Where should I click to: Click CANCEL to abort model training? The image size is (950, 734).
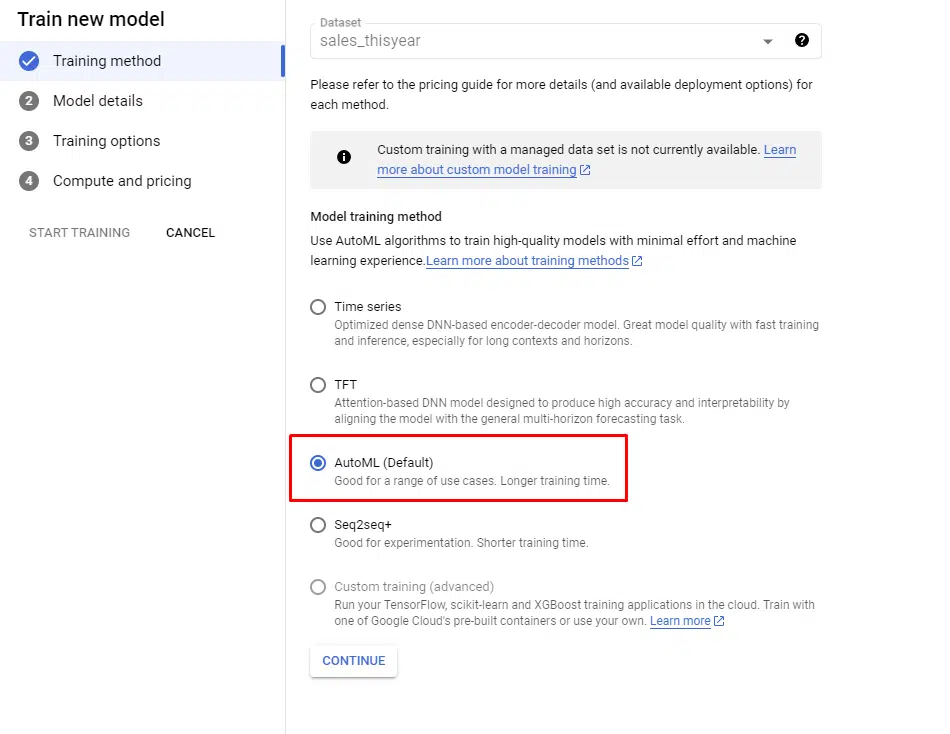189,232
